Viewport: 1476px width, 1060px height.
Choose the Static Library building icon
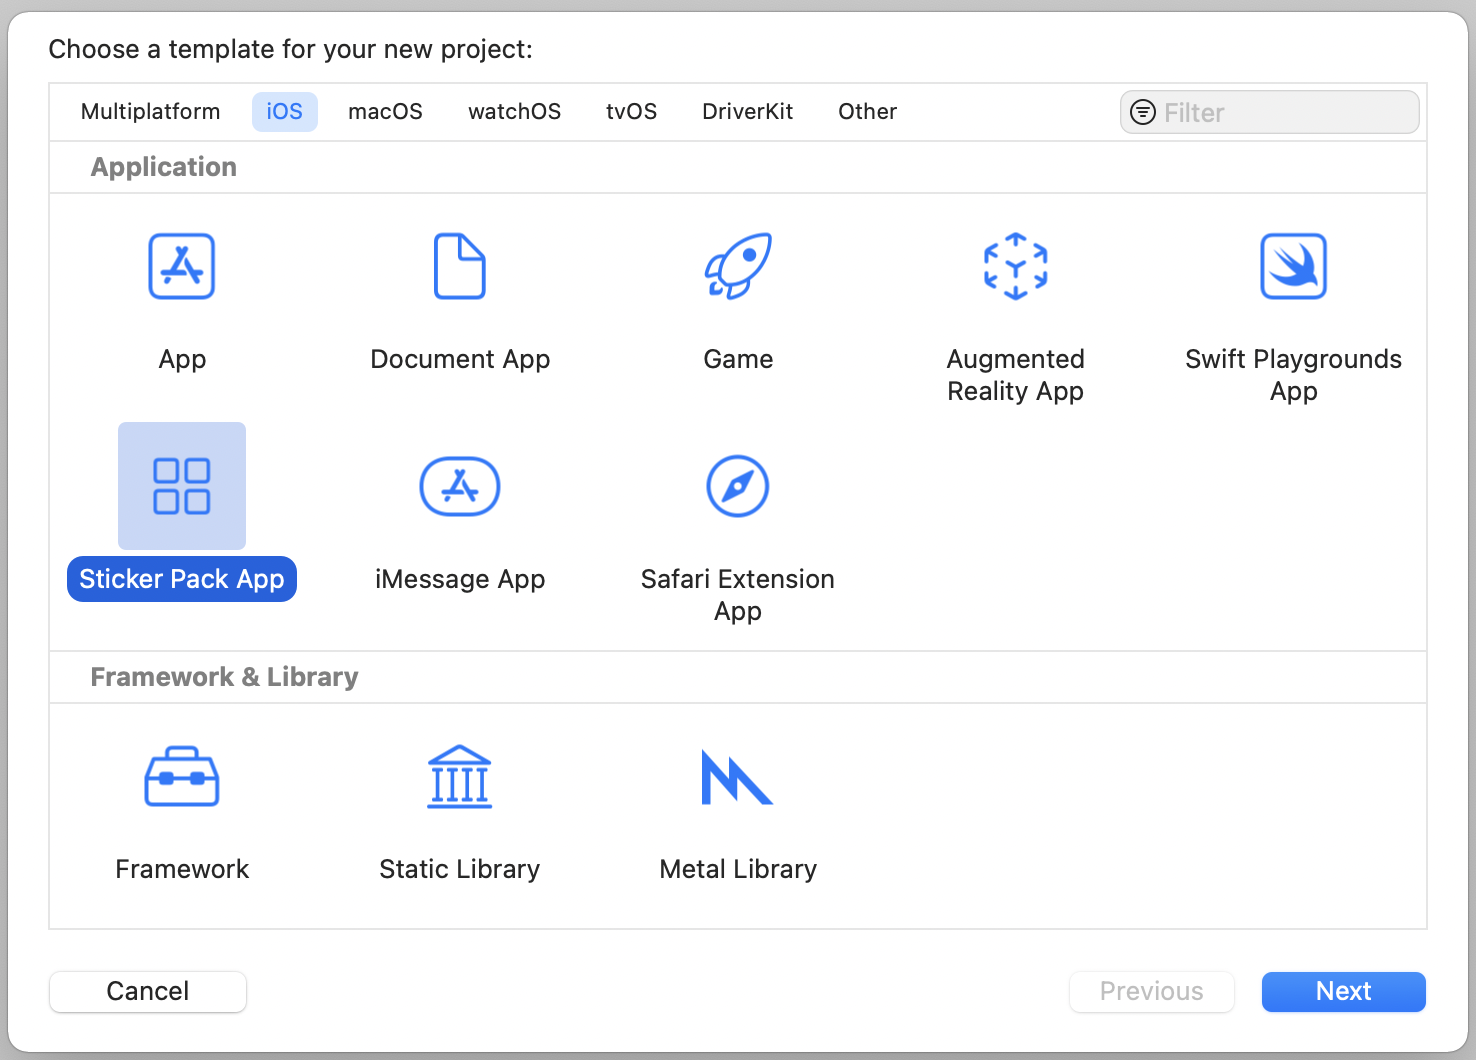[x=459, y=777]
